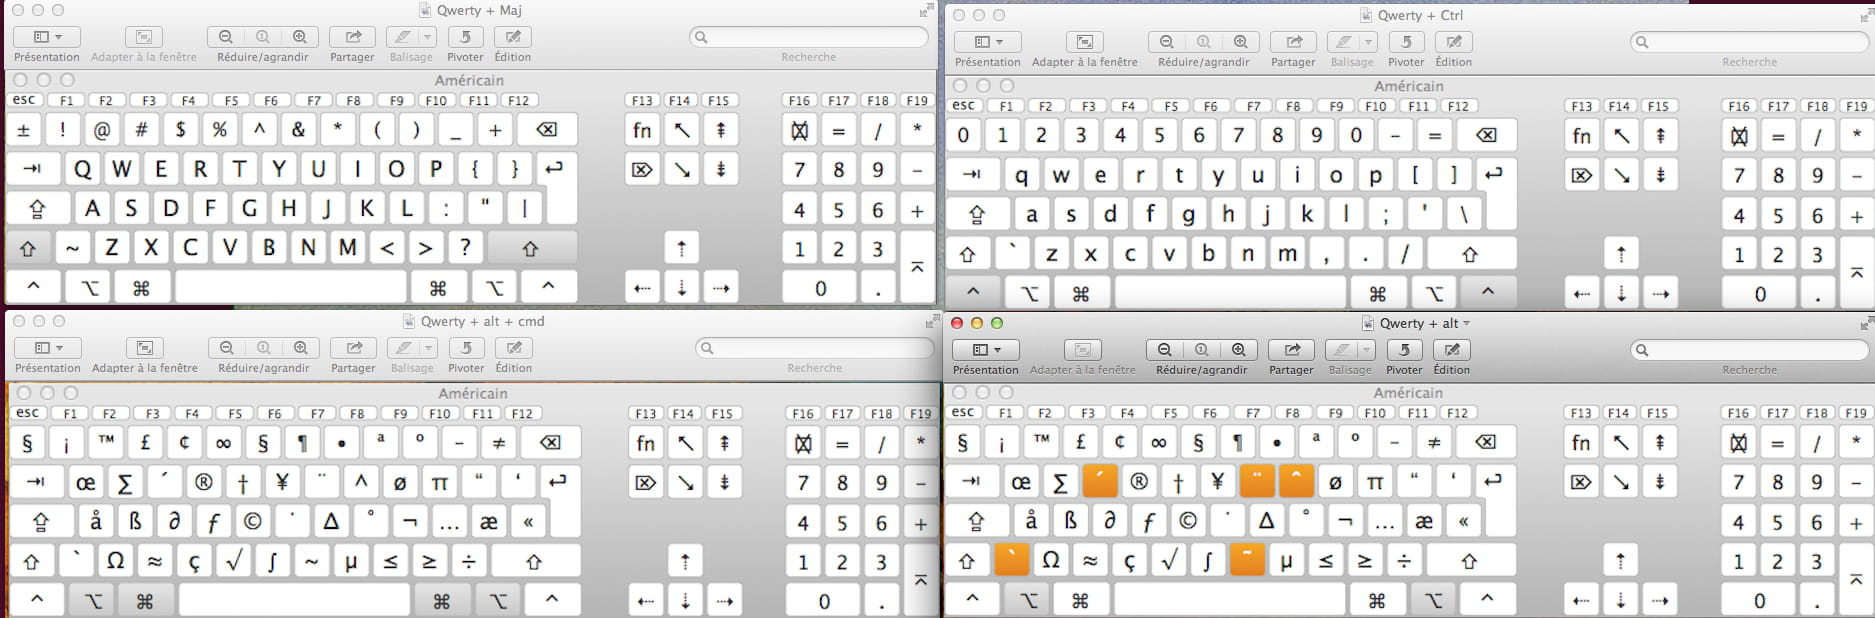Viewport: 1875px width, 618px height.
Task: Open Présentation menu in Qwerty + alt window
Action: (986, 350)
